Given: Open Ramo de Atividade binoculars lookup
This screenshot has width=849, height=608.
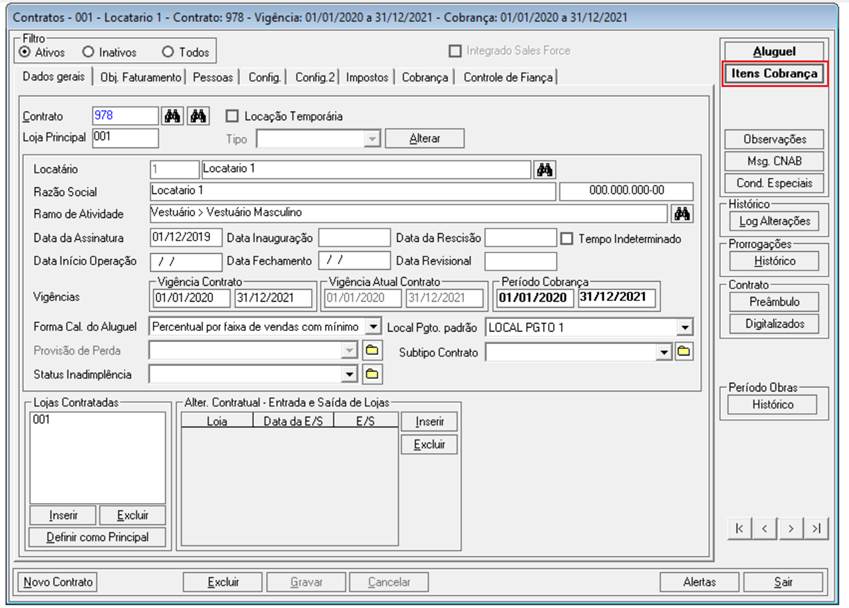Looking at the screenshot, I should coord(682,214).
